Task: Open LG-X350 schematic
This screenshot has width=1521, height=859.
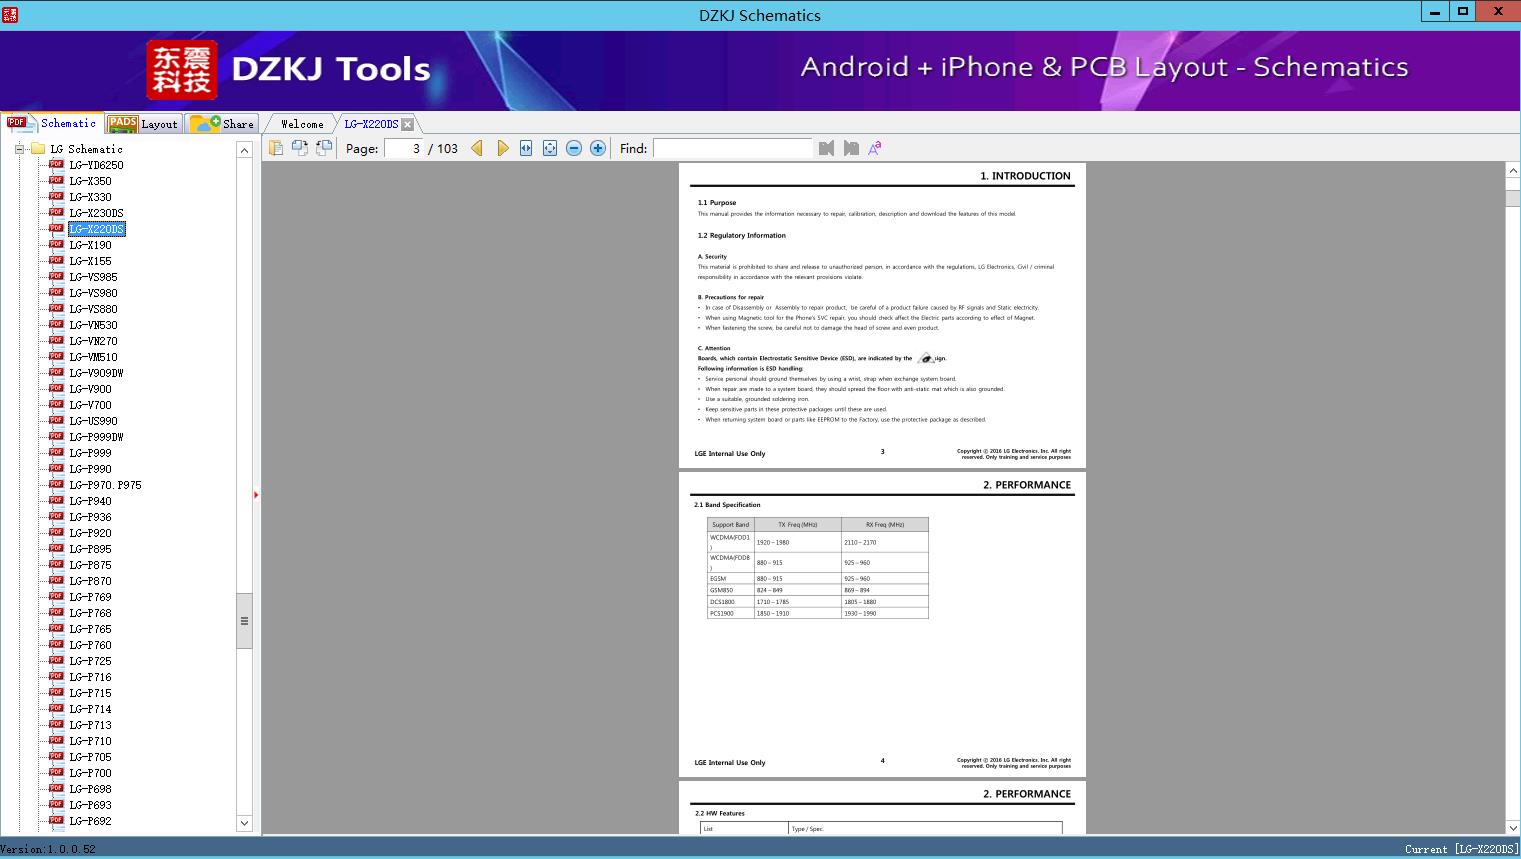Action: (x=90, y=181)
